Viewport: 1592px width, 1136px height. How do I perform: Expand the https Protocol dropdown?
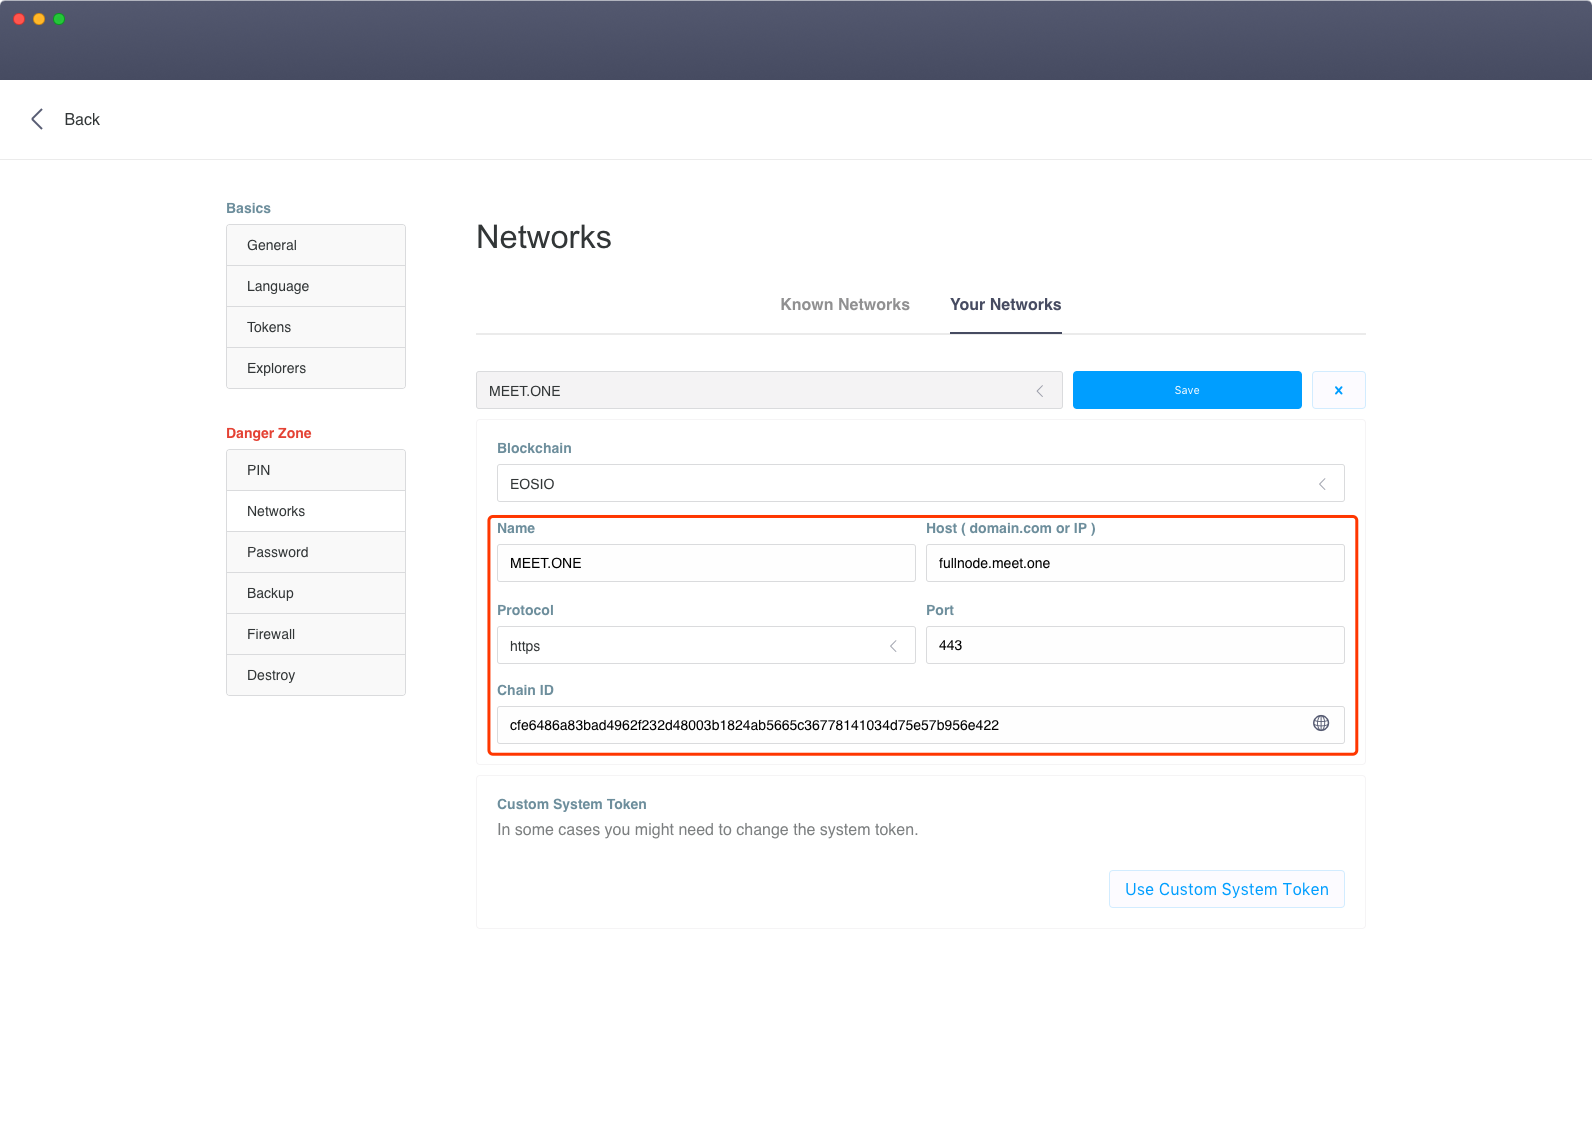coord(706,645)
